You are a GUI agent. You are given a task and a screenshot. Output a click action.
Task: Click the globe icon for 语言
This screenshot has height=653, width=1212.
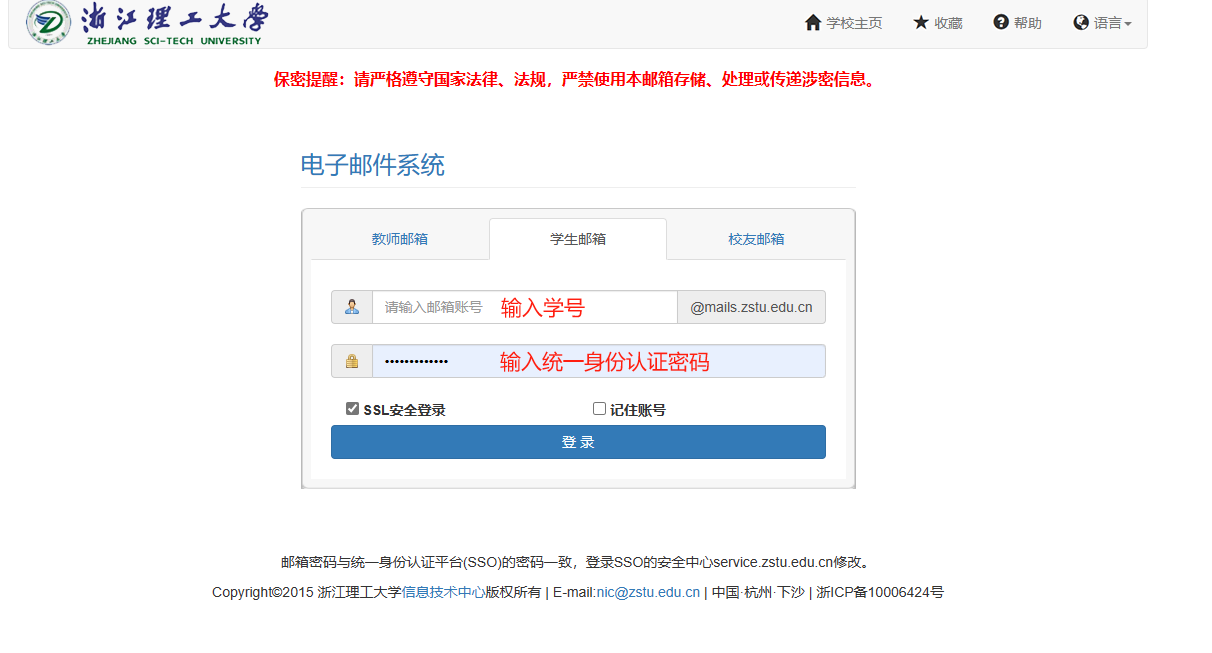point(1081,23)
